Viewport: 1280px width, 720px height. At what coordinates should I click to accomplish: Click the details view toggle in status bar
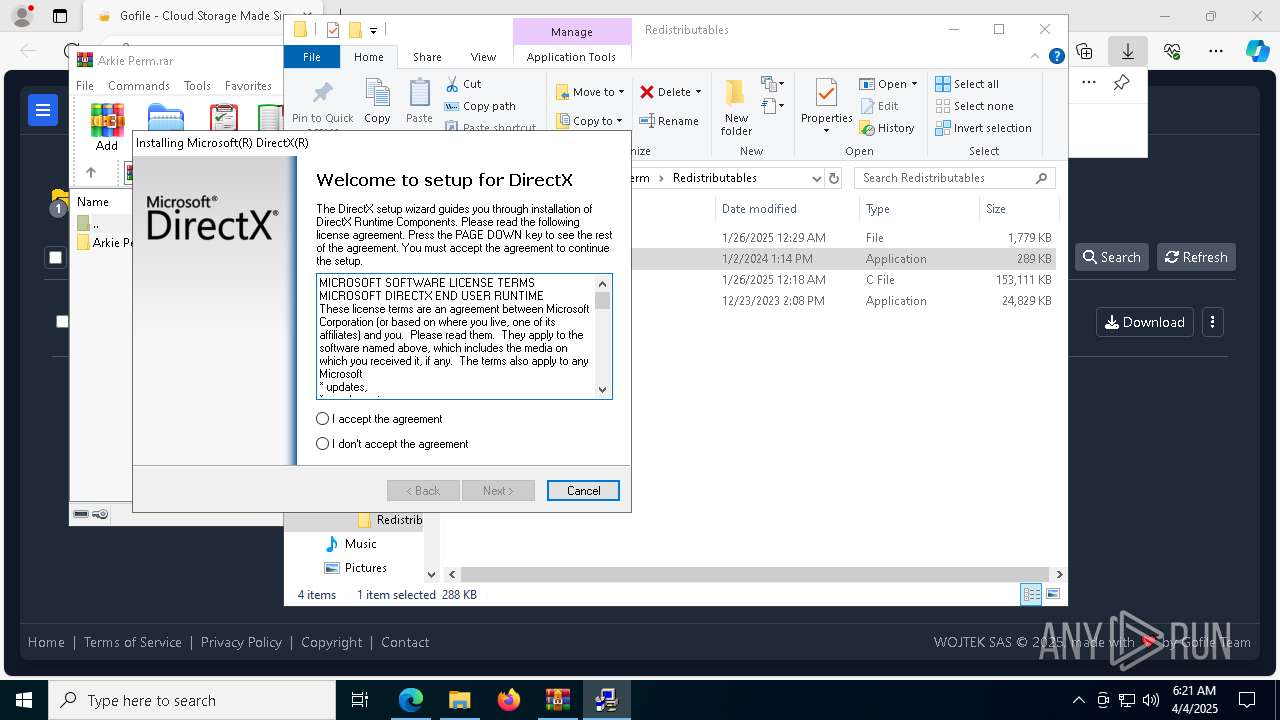[1031, 594]
